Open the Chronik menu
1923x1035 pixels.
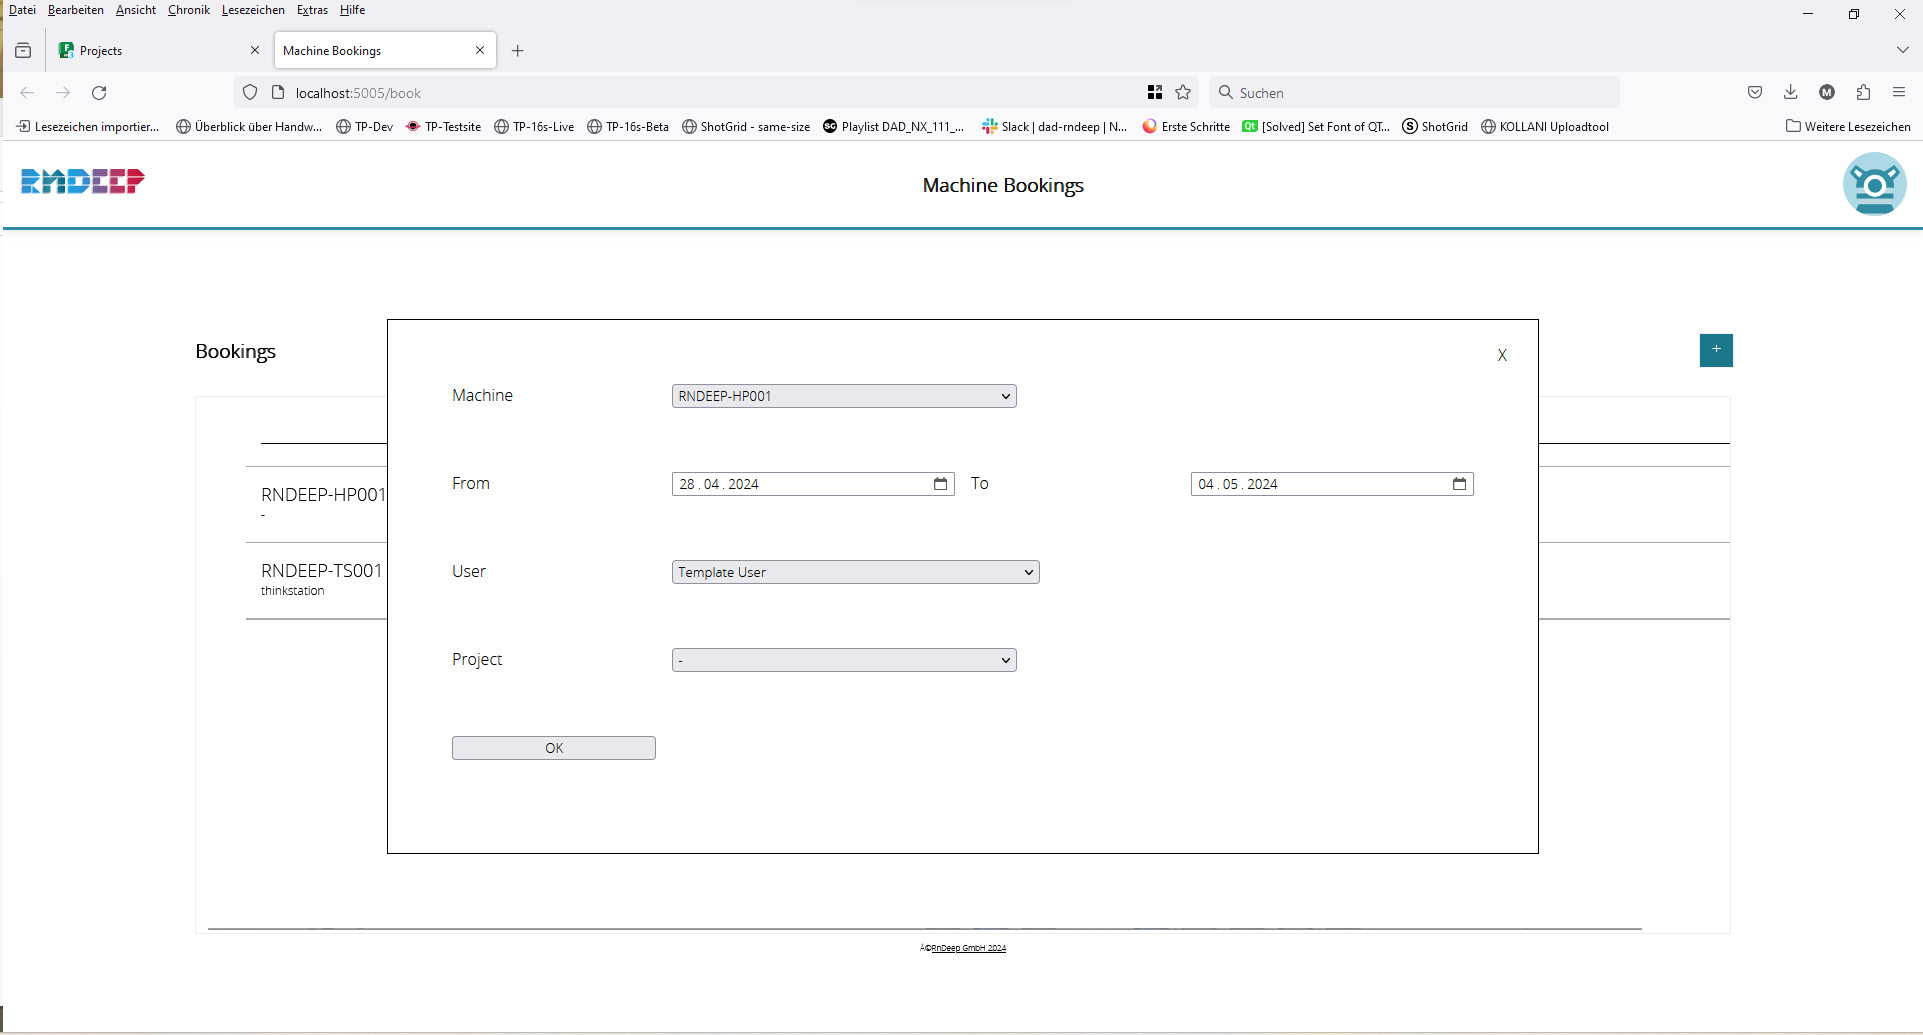pyautogui.click(x=188, y=10)
